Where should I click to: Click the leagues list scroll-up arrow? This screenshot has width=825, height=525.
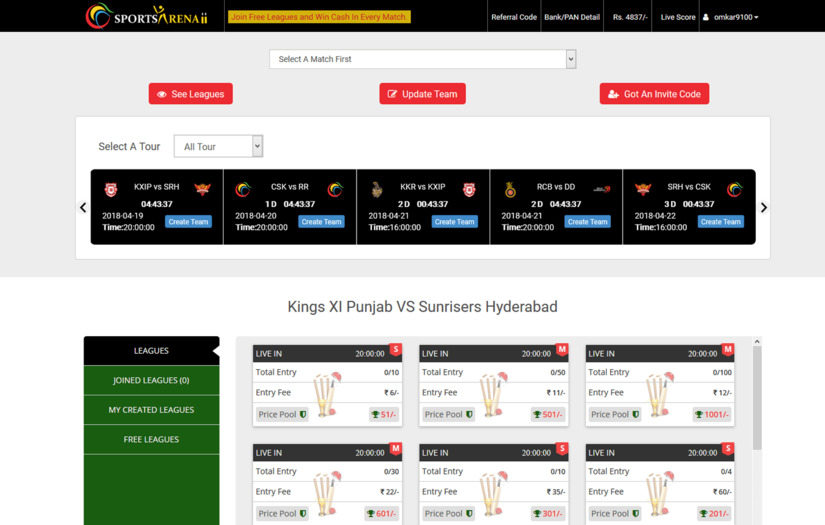coord(757,341)
